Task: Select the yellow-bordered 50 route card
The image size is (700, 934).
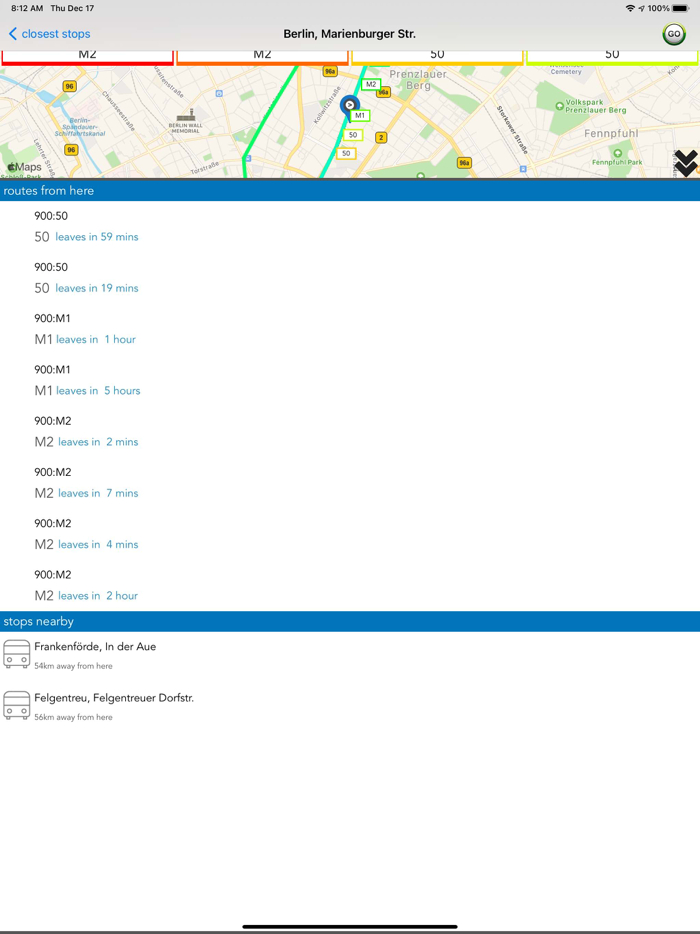Action: click(x=437, y=57)
